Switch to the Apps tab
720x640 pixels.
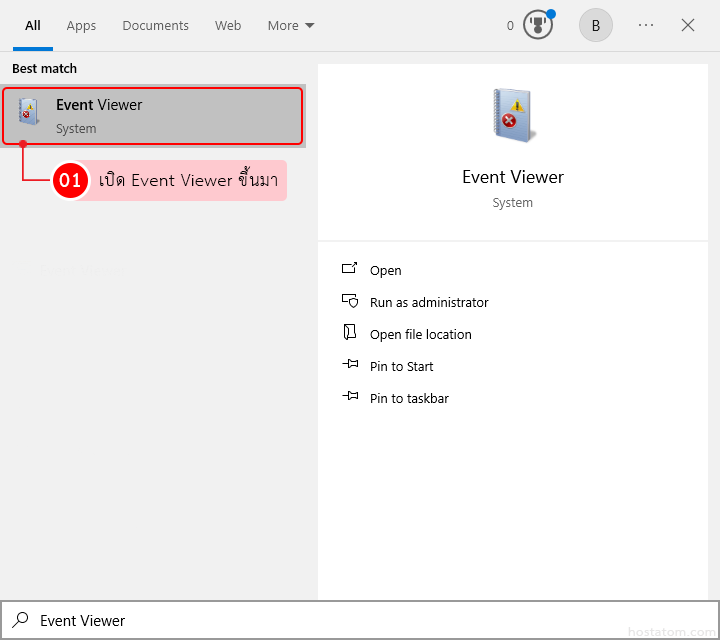point(81,26)
